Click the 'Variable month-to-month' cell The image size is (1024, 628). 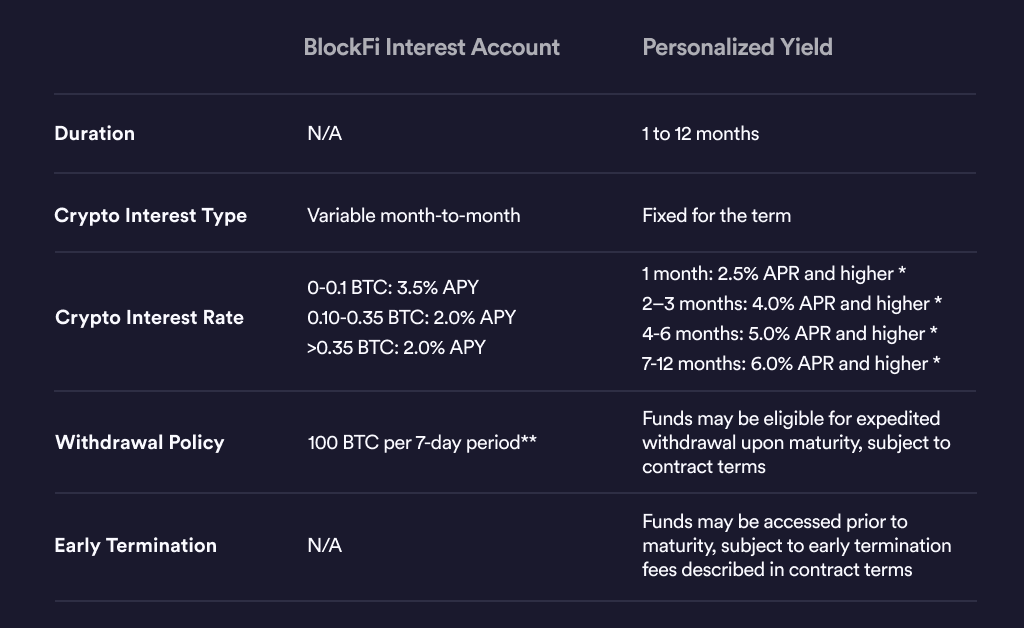(413, 215)
